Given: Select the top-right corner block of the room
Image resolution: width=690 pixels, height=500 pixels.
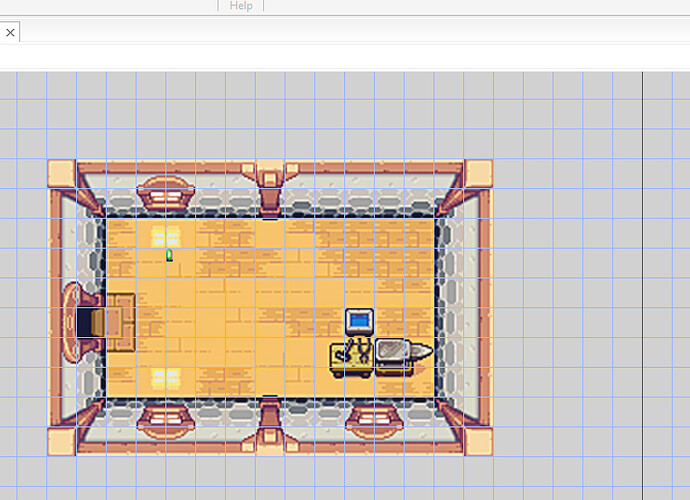Looking at the screenshot, I should pos(478,175).
